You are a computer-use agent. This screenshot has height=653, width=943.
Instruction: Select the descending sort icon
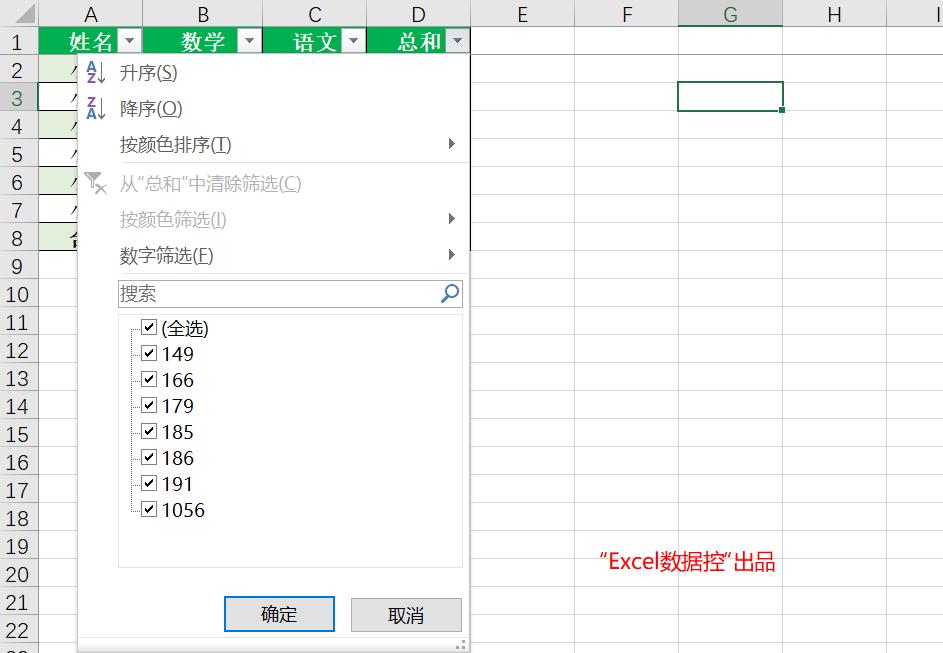tap(95, 108)
